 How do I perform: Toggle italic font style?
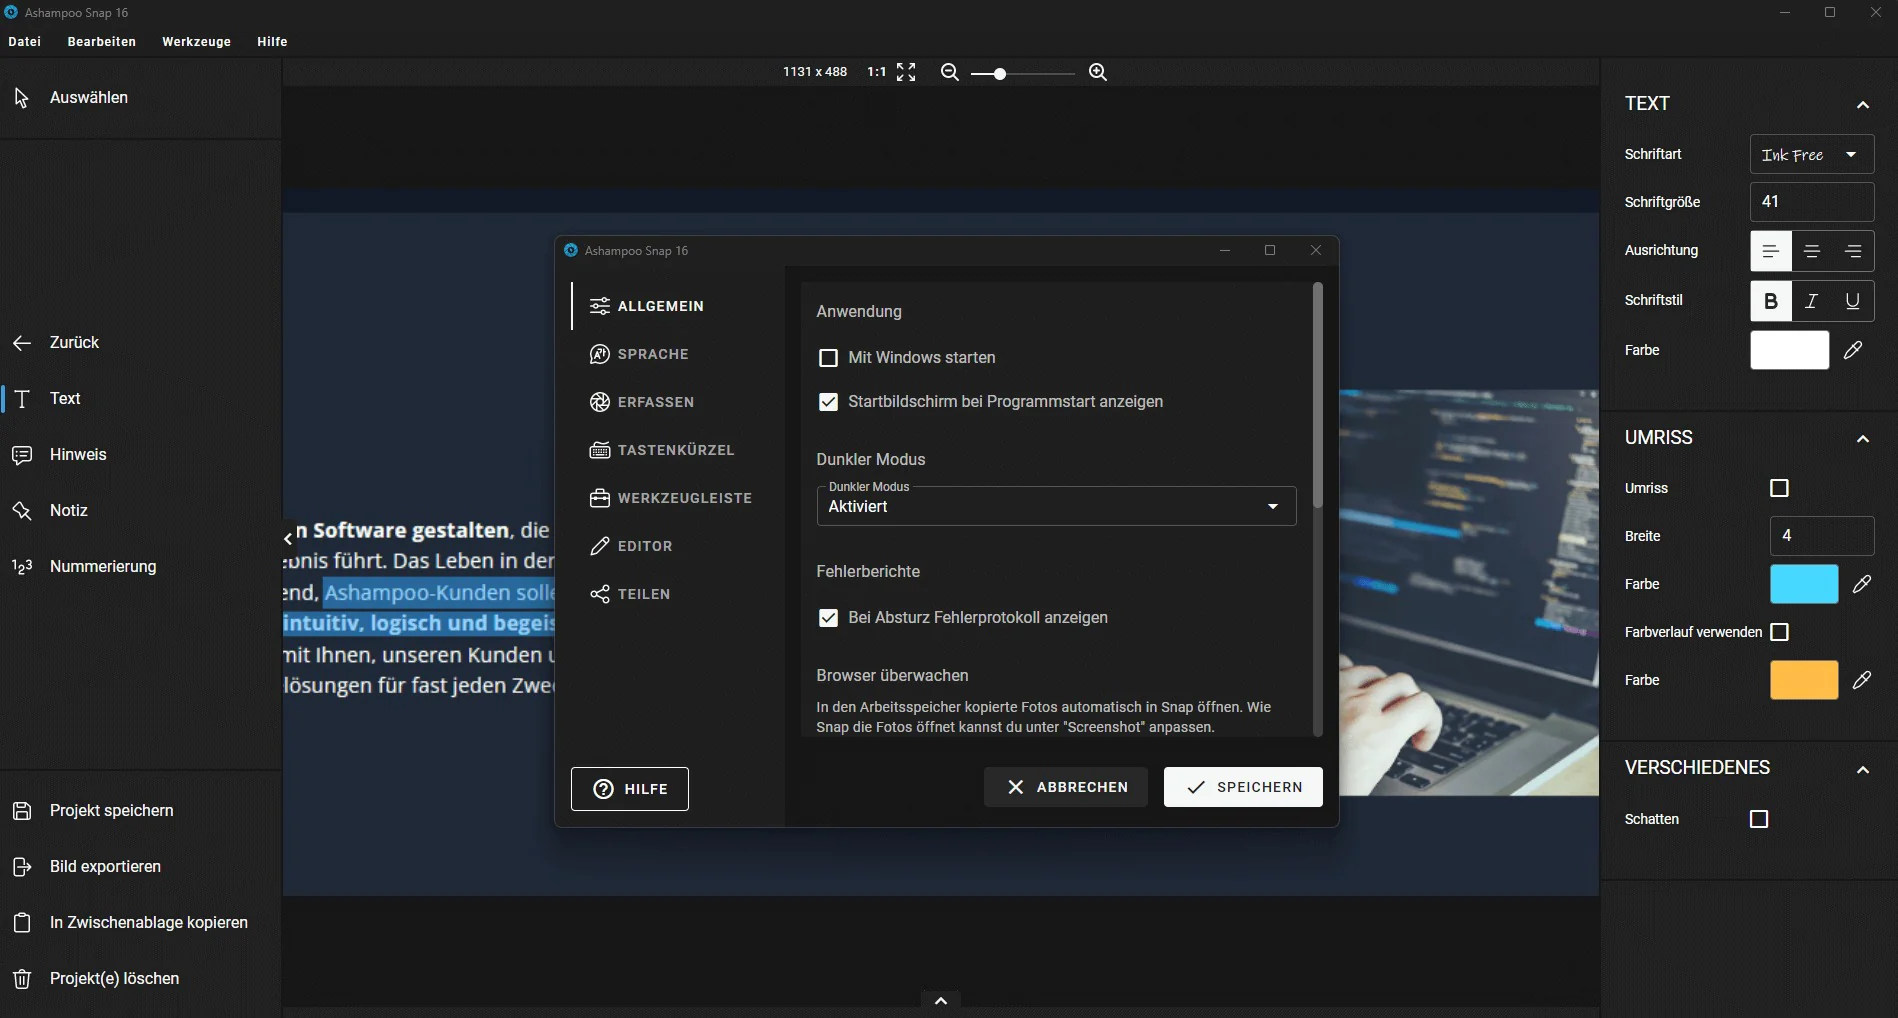tap(1812, 301)
